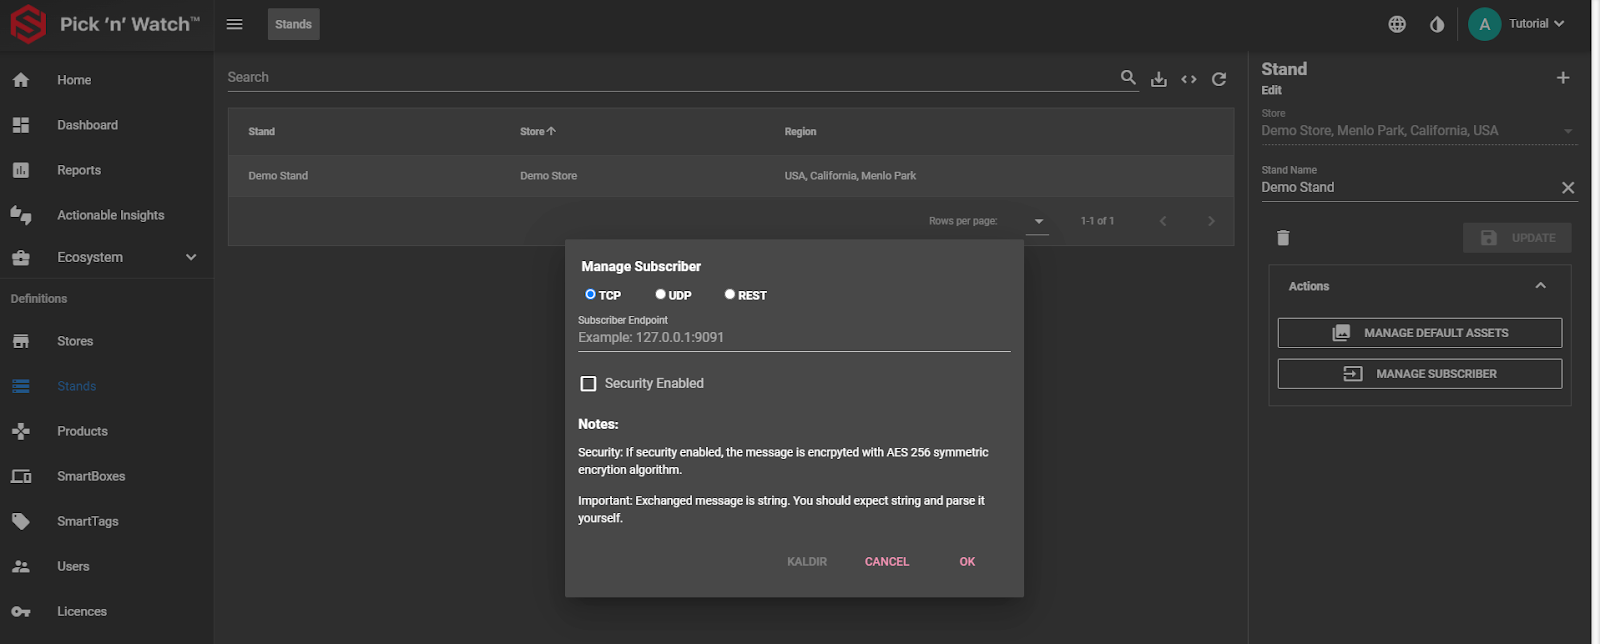This screenshot has height=644, width=1600.
Task: Collapse the Actions panel
Action: [1541, 286]
